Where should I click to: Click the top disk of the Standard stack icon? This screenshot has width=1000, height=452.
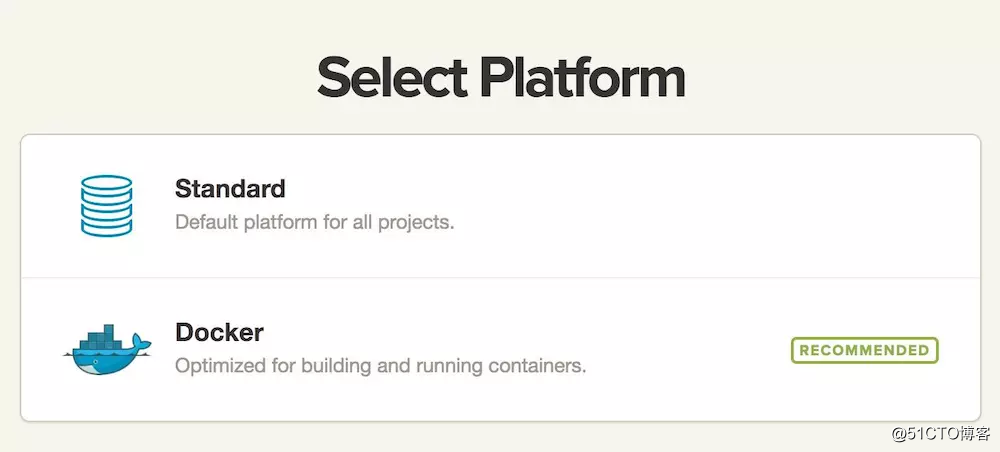pos(107,183)
